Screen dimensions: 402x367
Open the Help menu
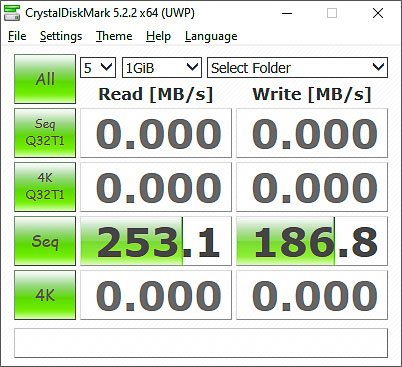coord(158,36)
